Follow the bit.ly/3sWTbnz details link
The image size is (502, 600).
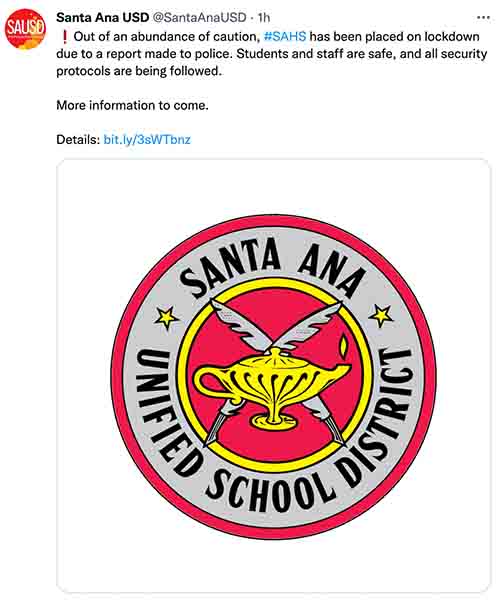coord(147,139)
